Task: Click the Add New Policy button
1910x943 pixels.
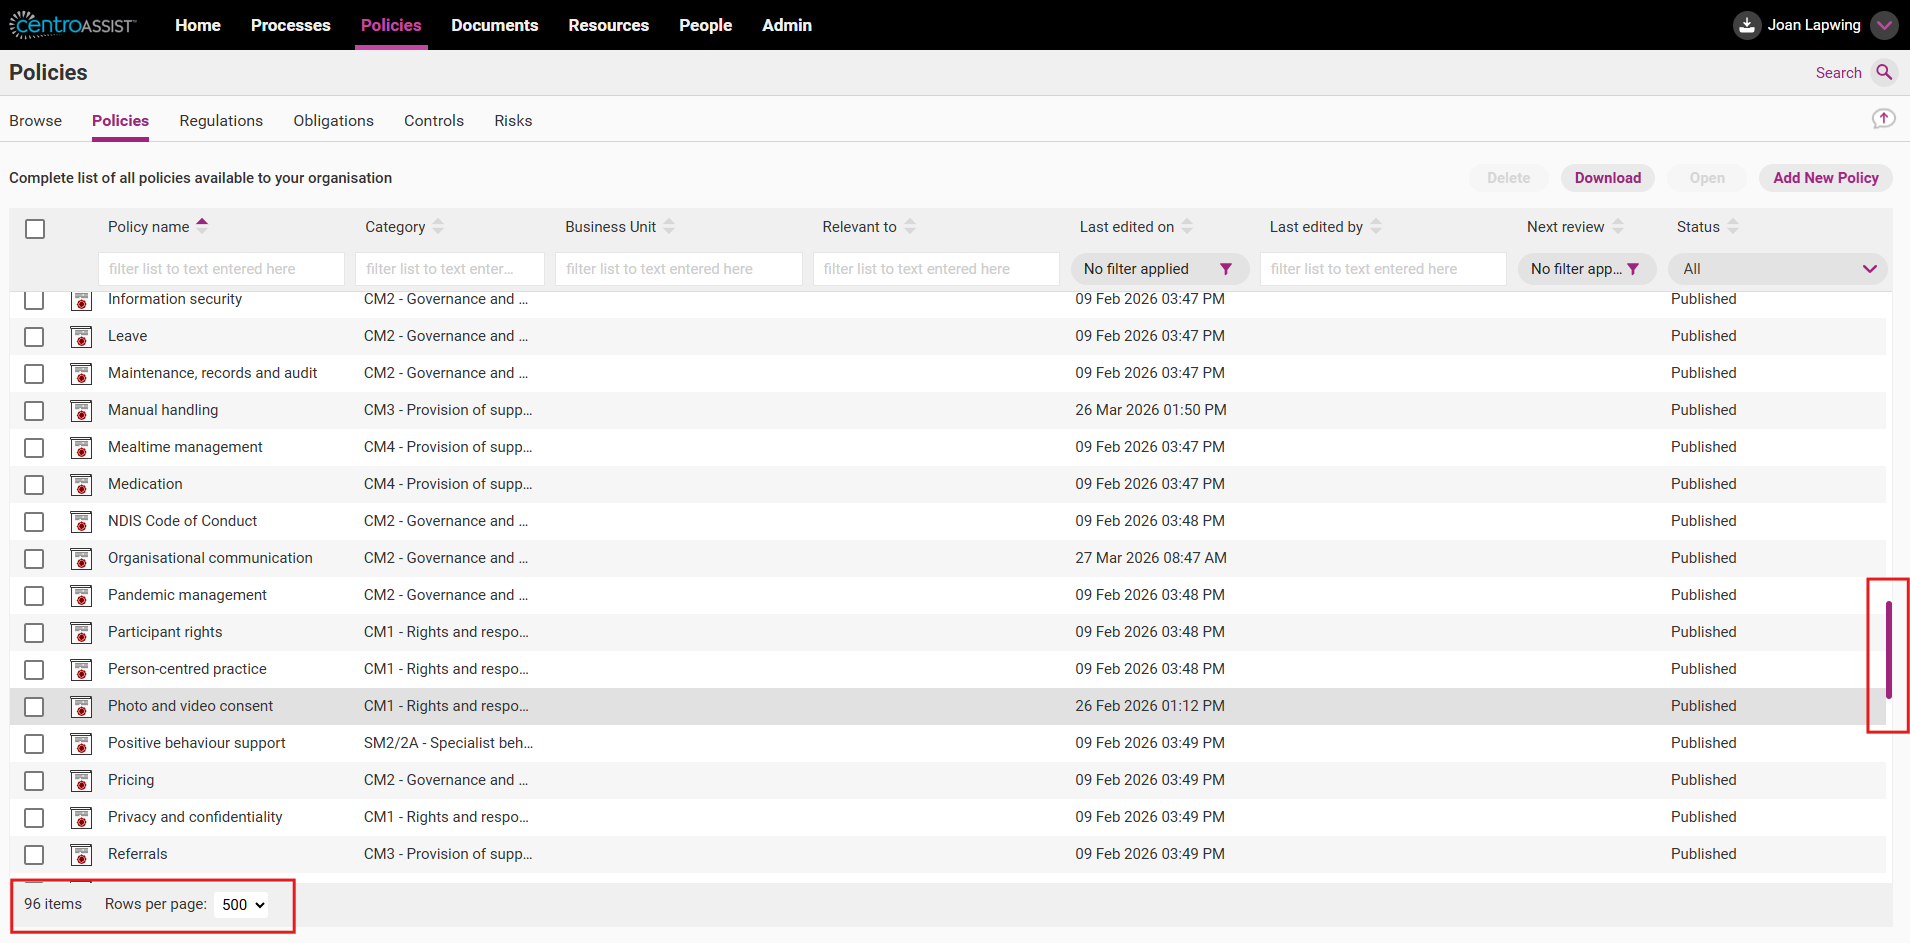Action: click(x=1826, y=178)
